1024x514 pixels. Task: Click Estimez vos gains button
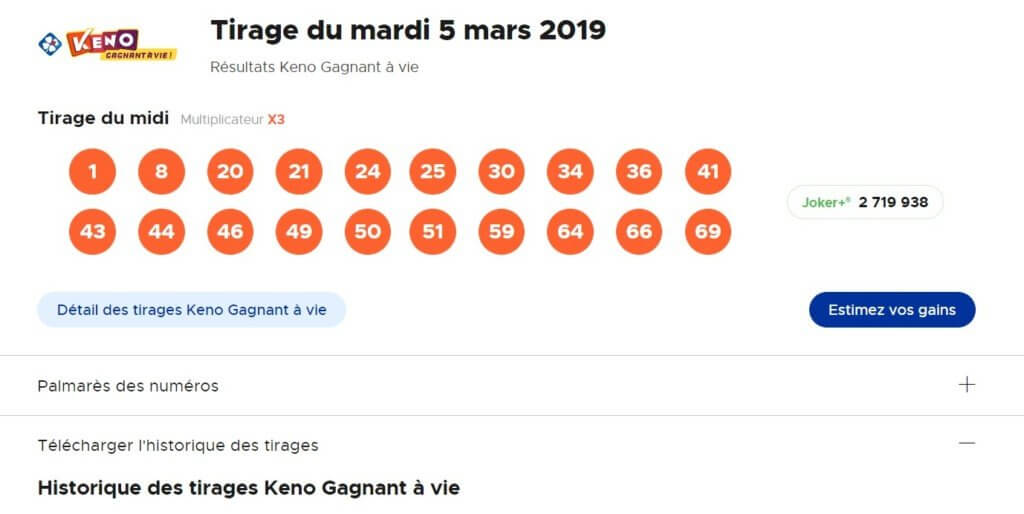click(892, 310)
